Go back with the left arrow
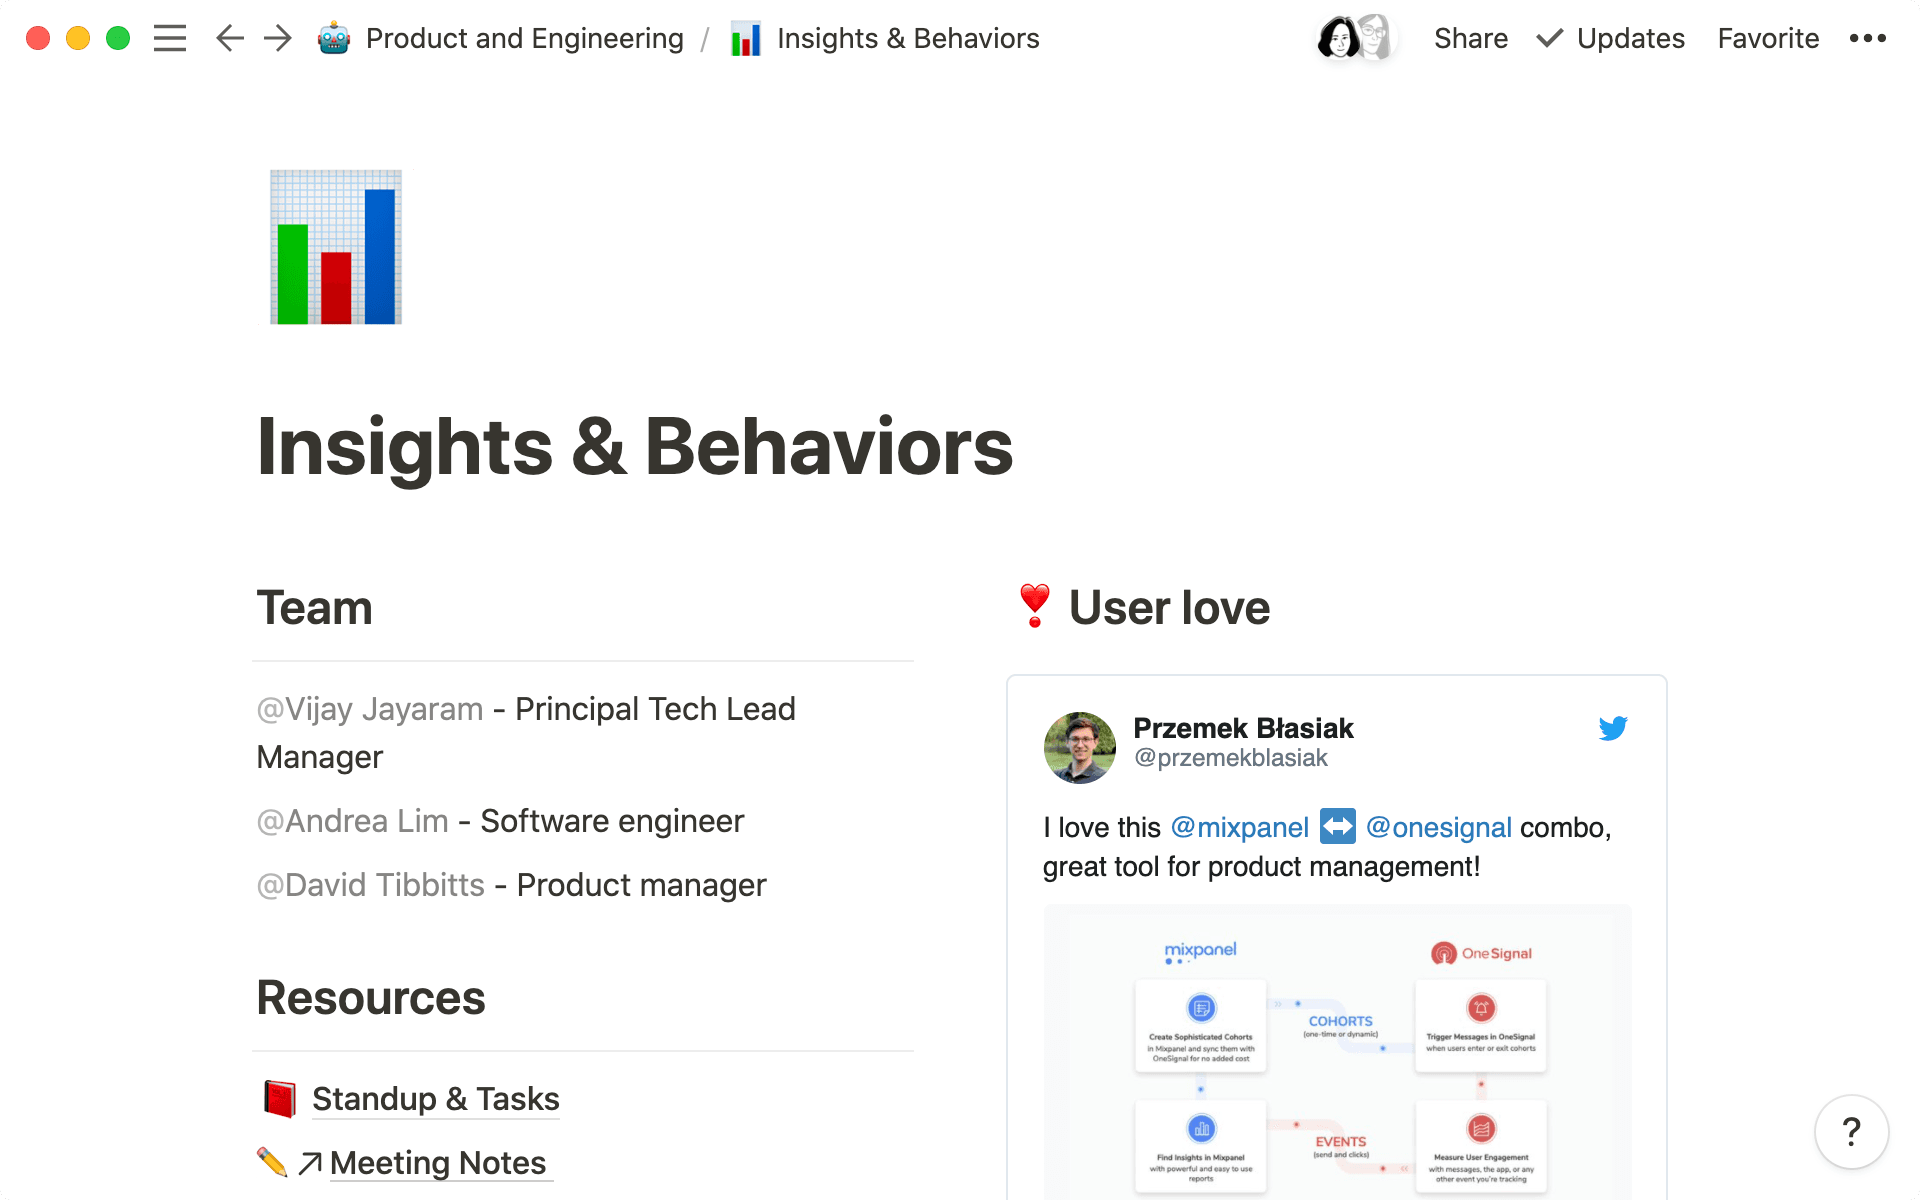This screenshot has height=1200, width=1920. [x=229, y=38]
